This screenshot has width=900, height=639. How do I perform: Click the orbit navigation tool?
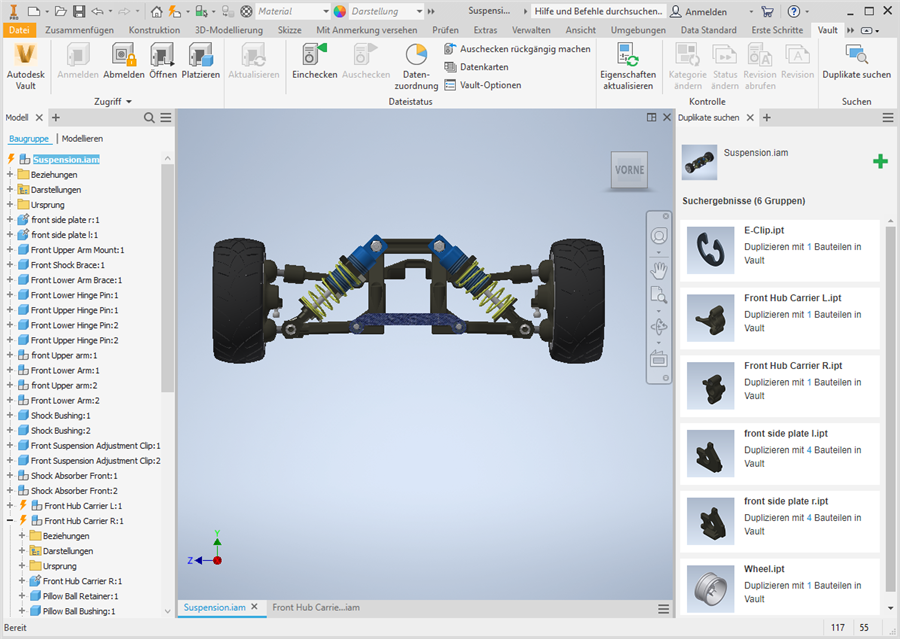pyautogui.click(x=659, y=327)
